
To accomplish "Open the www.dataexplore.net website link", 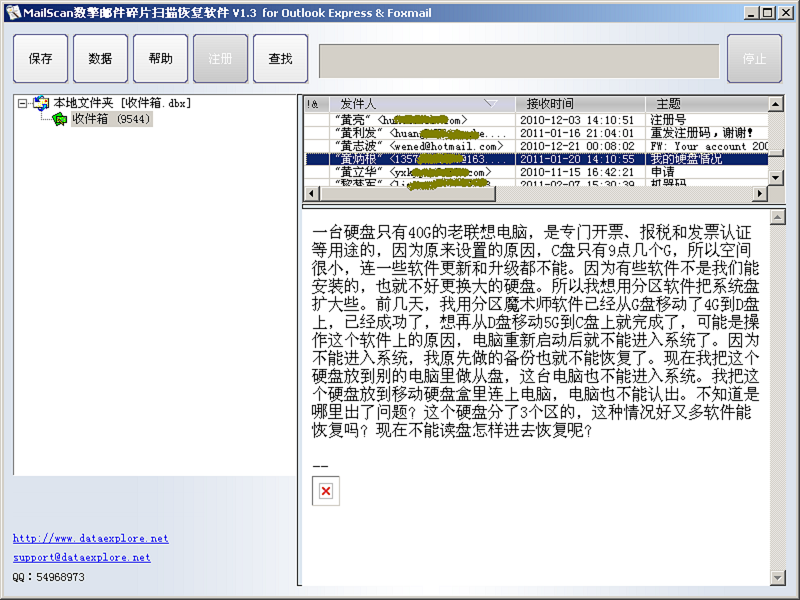I will pyautogui.click(x=90, y=538).
